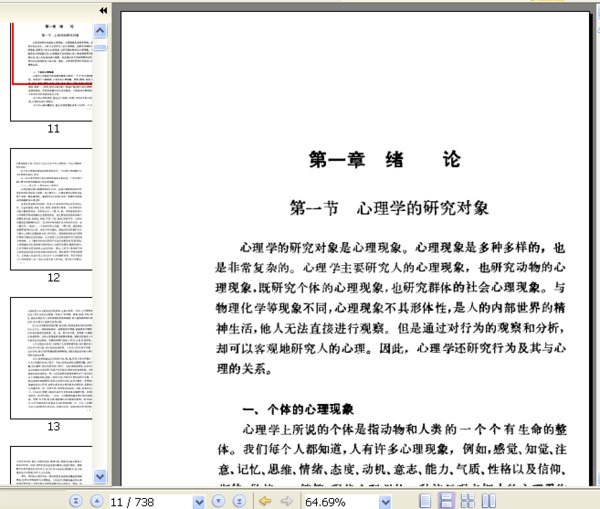Click the line starting 是非常复杂的

pos(390,268)
